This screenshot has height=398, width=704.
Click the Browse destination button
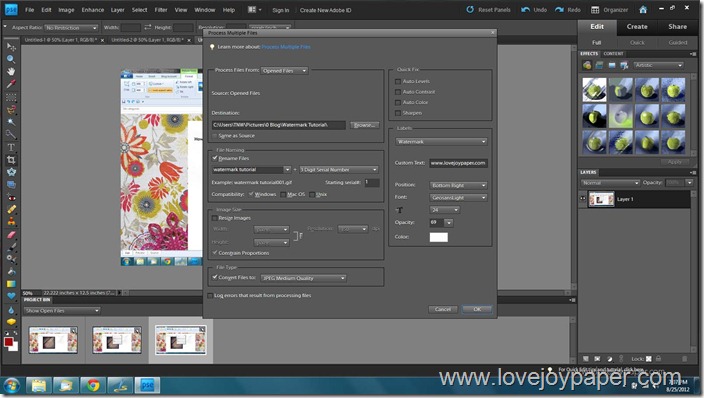(364, 125)
